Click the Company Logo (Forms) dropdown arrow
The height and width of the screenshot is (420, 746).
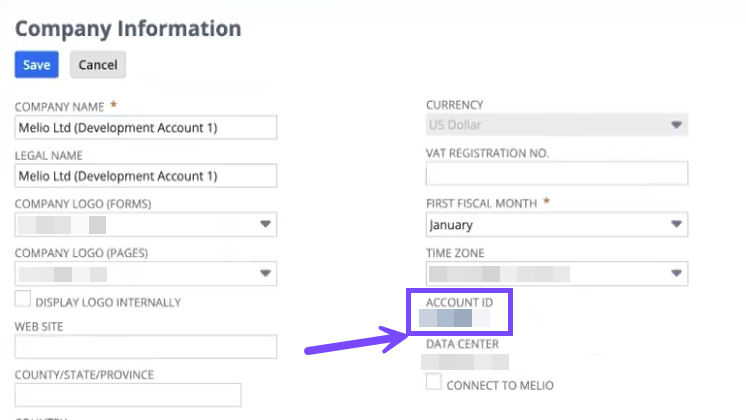(x=266, y=224)
